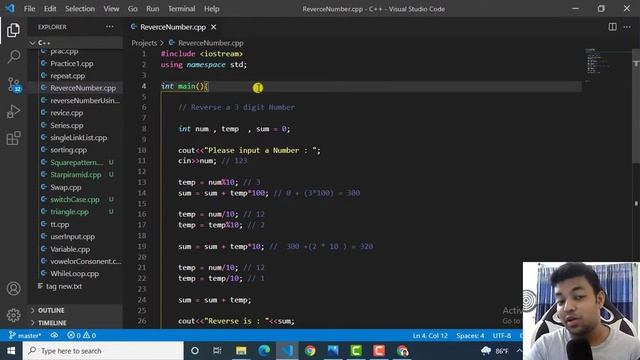Click the weather 86°F tray widget
The width and height of the screenshot is (640, 360).
[495, 351]
